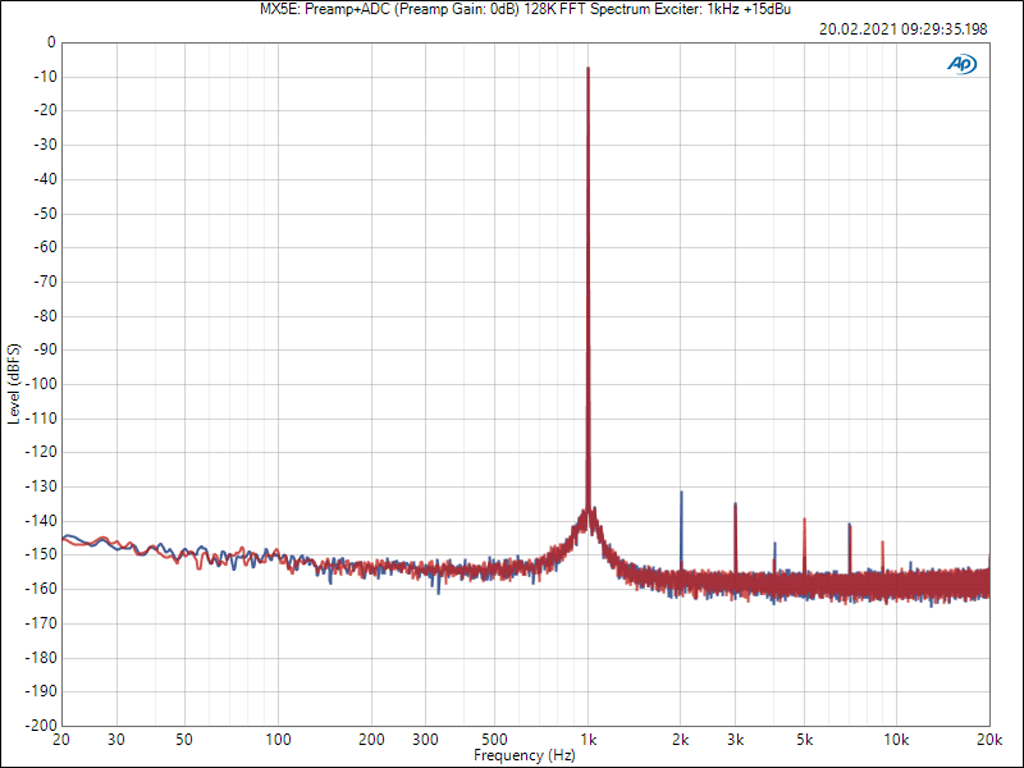Click the tip of the 1 kHz fundamental peak
The width and height of the screenshot is (1024, 768).
[588, 69]
